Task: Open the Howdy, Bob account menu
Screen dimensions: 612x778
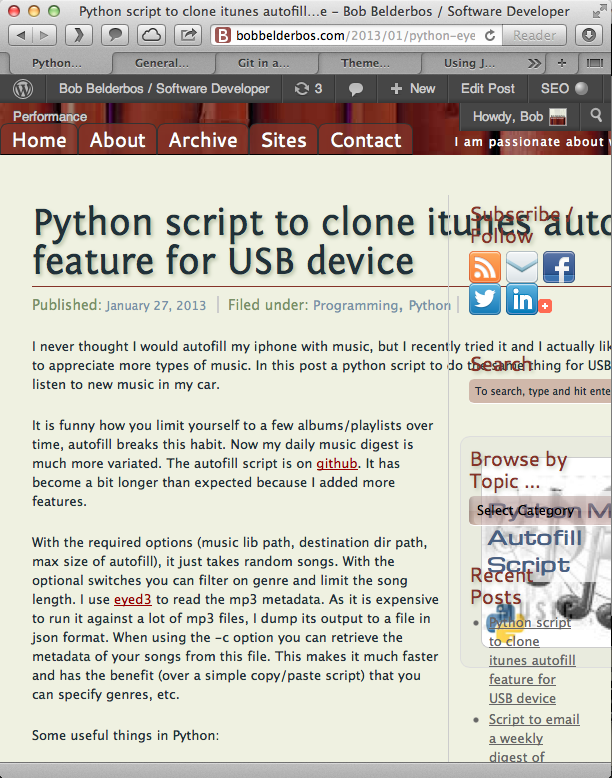Action: point(519,117)
